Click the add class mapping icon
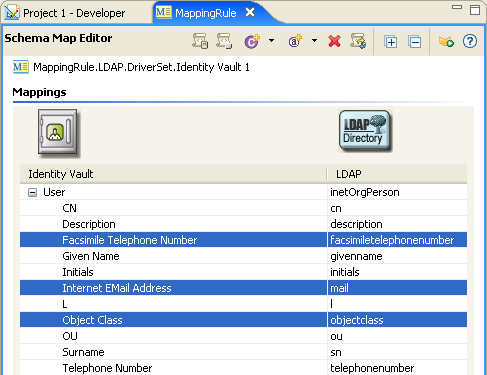The width and height of the screenshot is (487, 375). [x=252, y=41]
